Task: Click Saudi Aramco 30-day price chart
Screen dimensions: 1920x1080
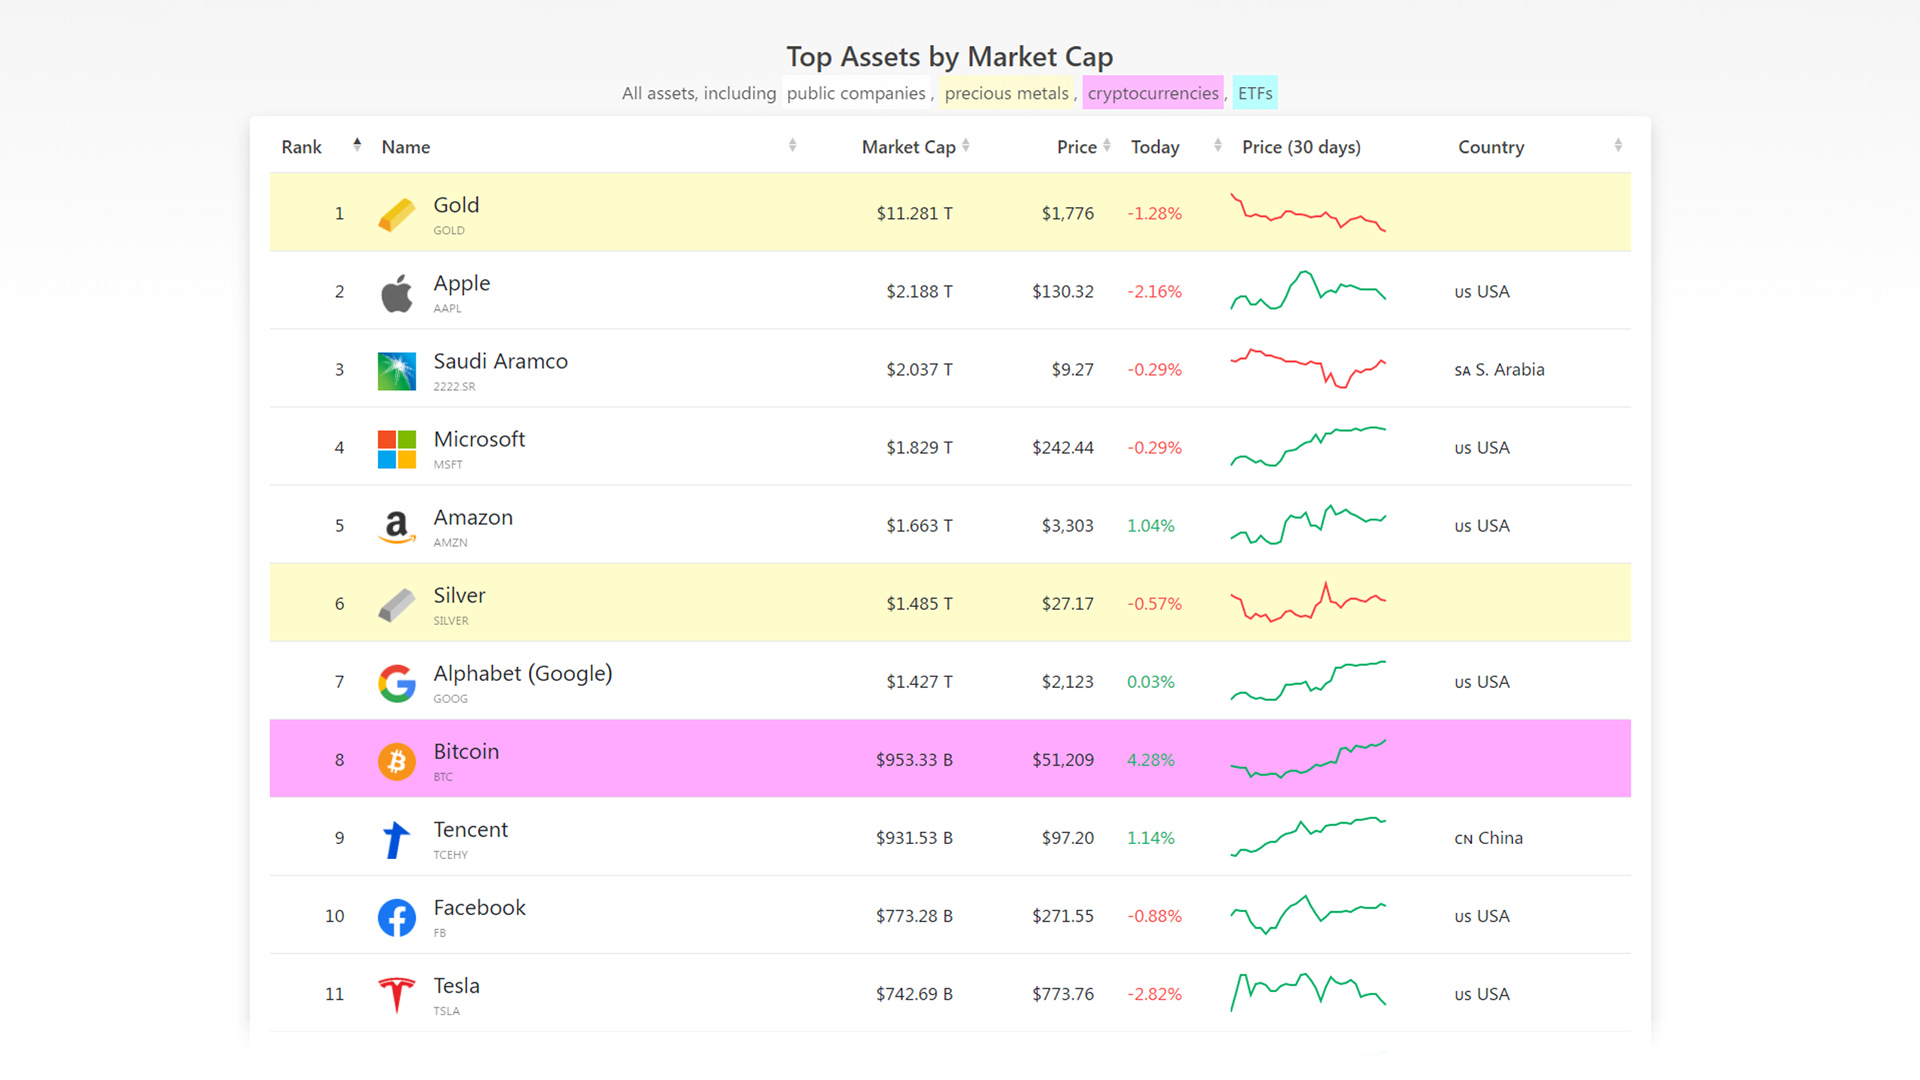Action: (1308, 368)
